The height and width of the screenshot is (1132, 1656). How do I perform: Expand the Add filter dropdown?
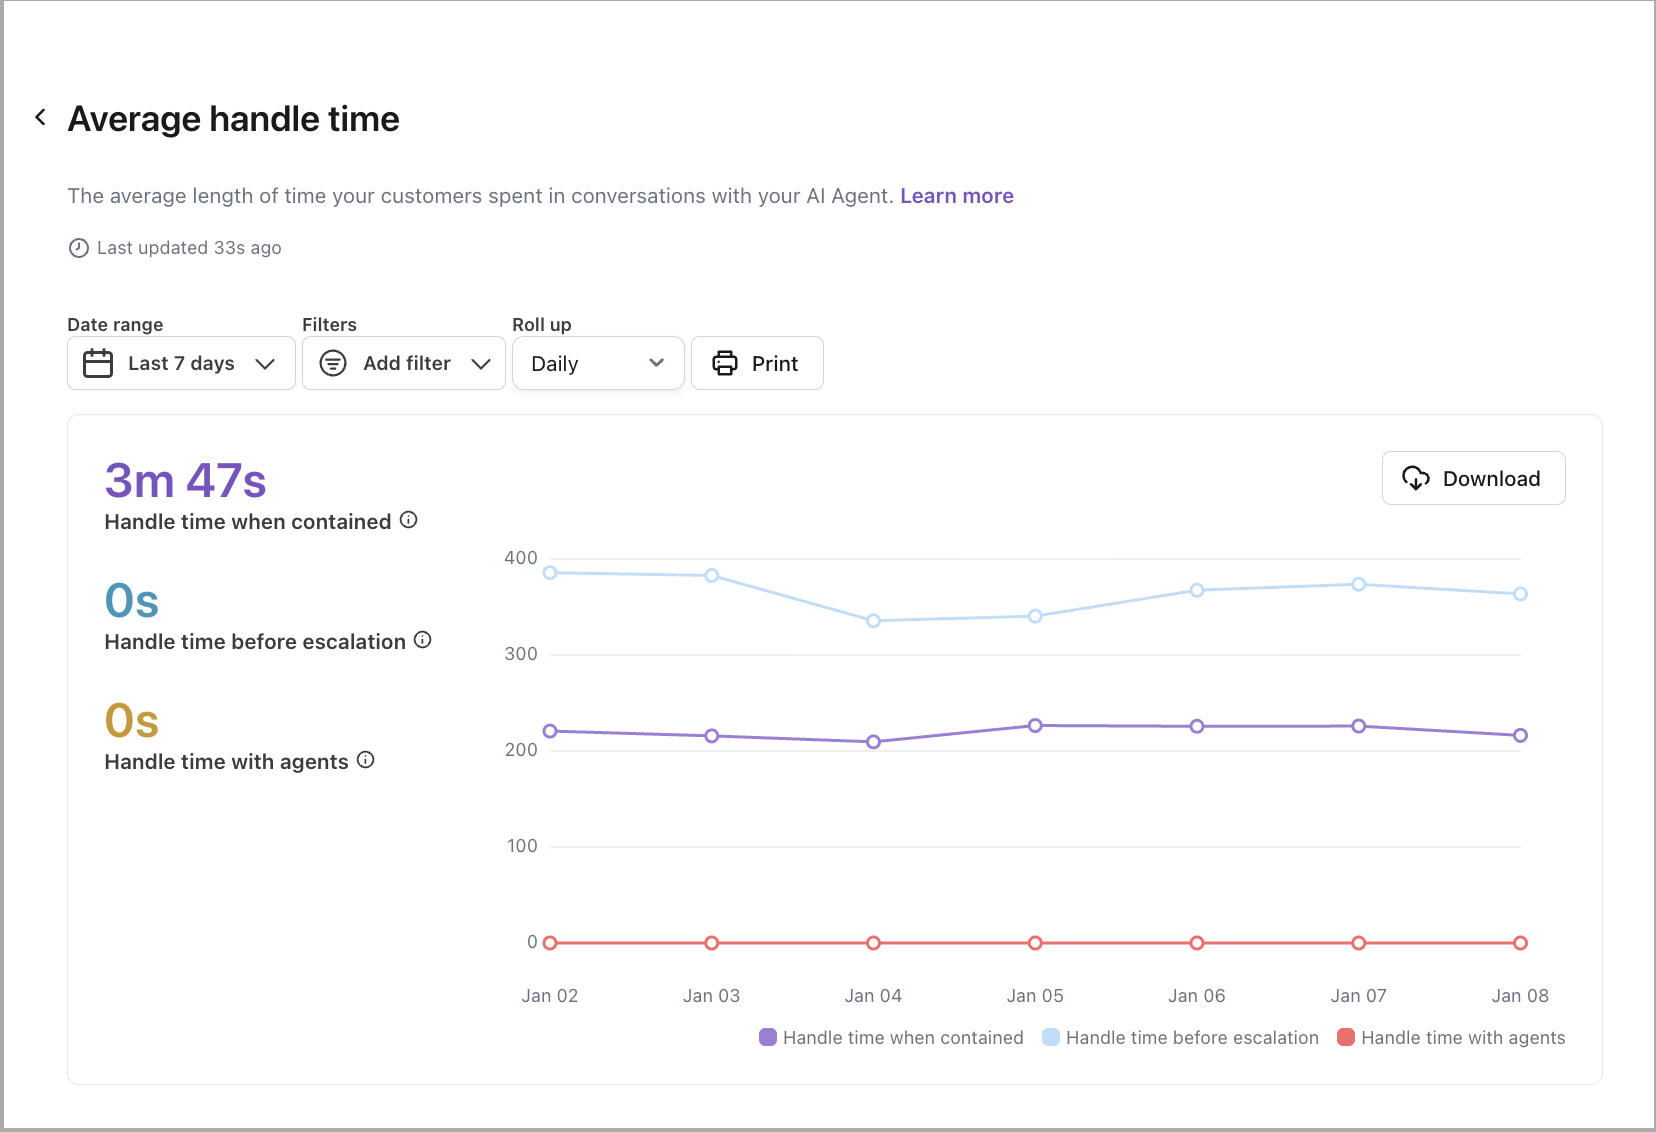click(x=404, y=363)
